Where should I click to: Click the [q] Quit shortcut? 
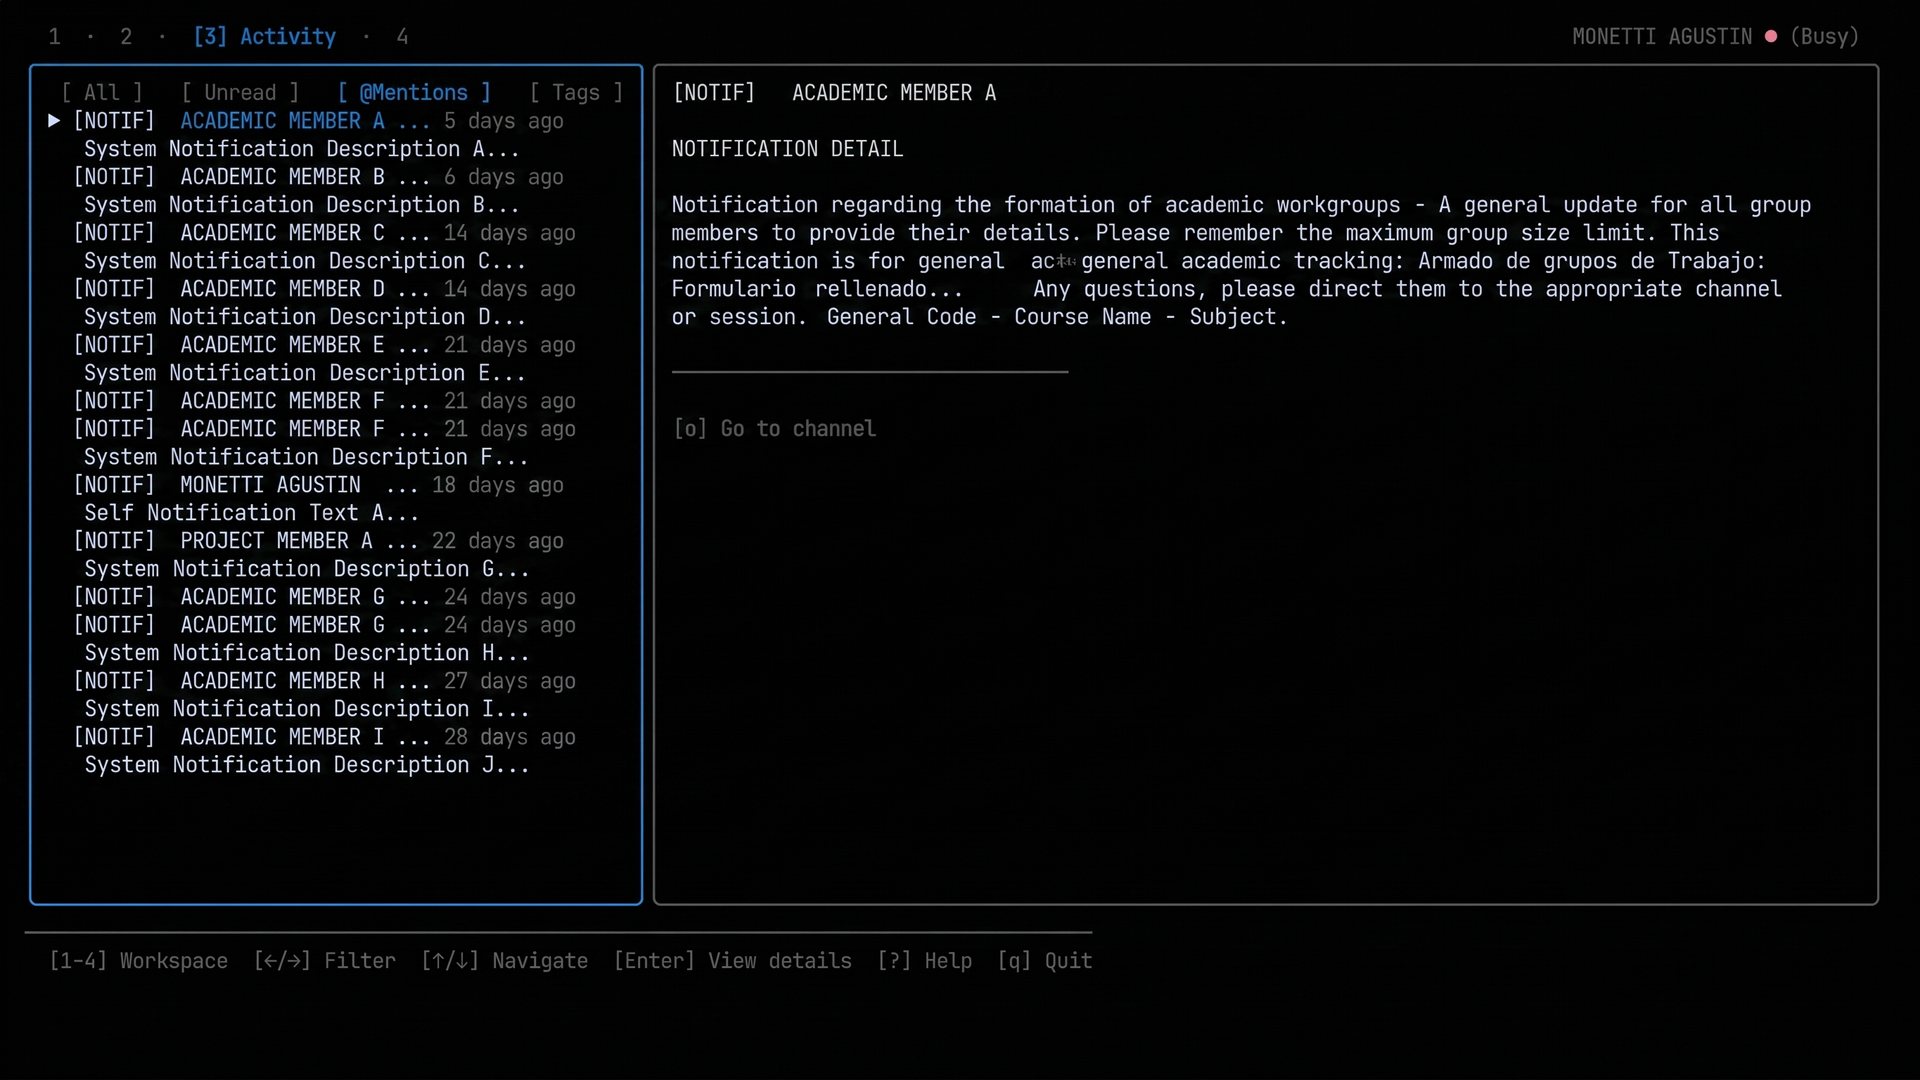click(1045, 961)
